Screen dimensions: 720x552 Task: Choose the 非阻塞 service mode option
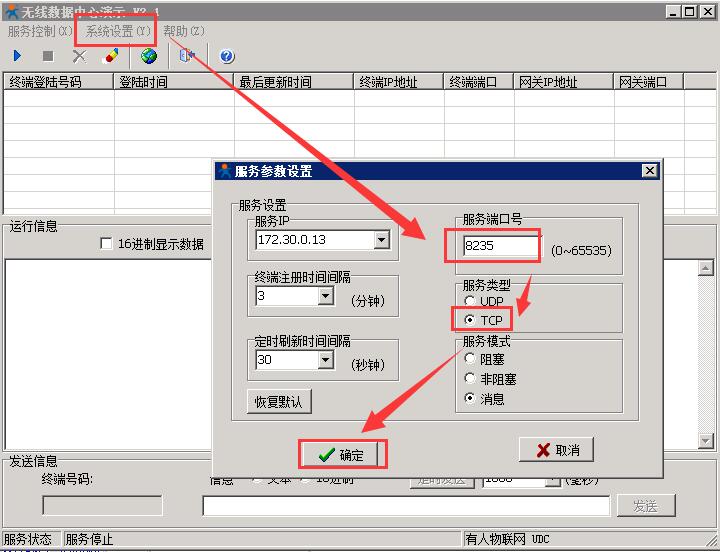tap(470, 379)
